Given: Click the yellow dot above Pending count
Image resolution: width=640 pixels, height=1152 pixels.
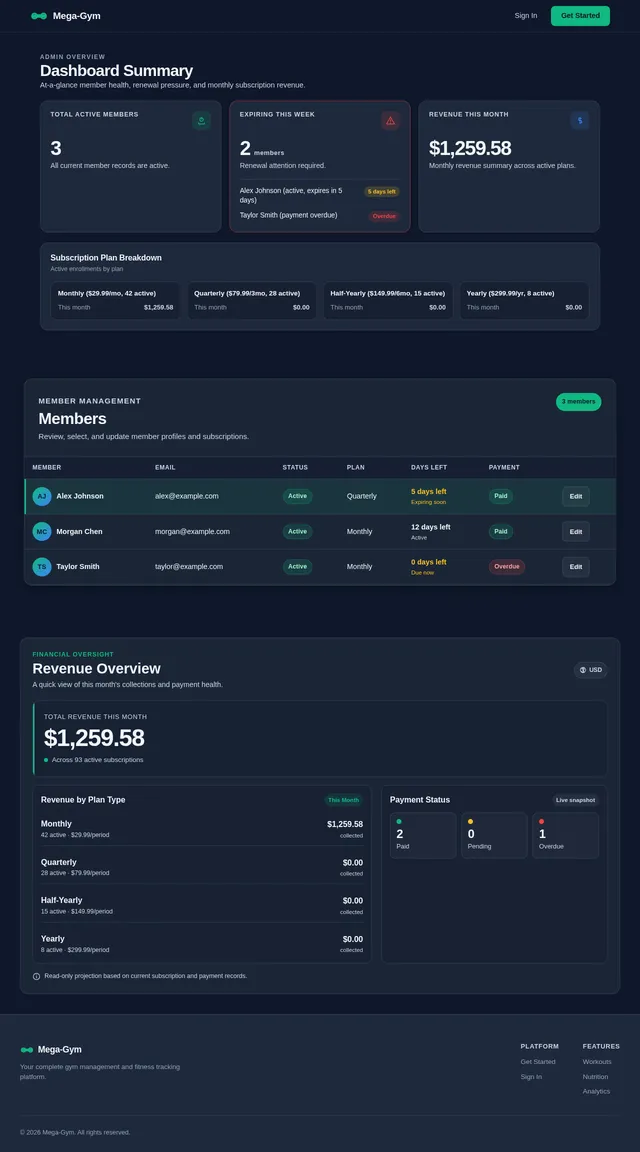Looking at the screenshot, I should (x=470, y=821).
